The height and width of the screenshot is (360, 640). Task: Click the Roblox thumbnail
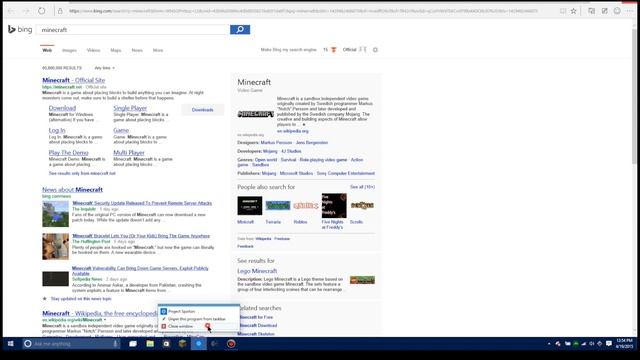pos(305,205)
